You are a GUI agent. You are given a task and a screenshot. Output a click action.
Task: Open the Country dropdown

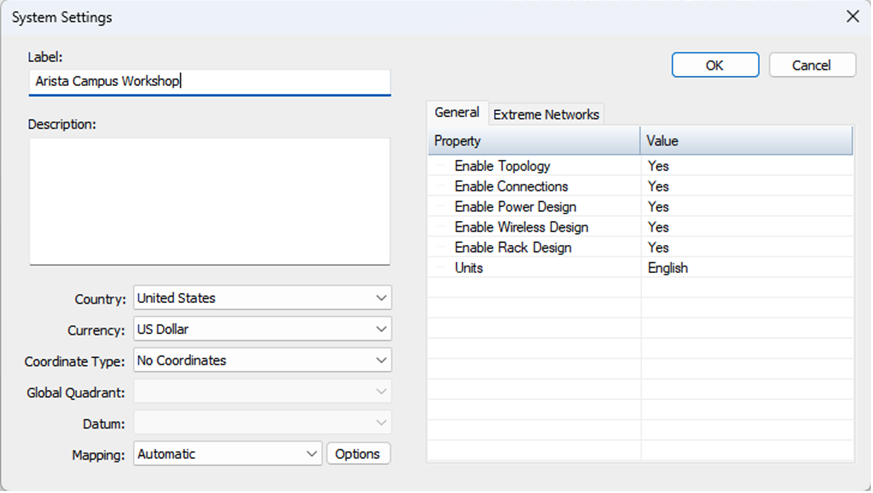[262, 298]
